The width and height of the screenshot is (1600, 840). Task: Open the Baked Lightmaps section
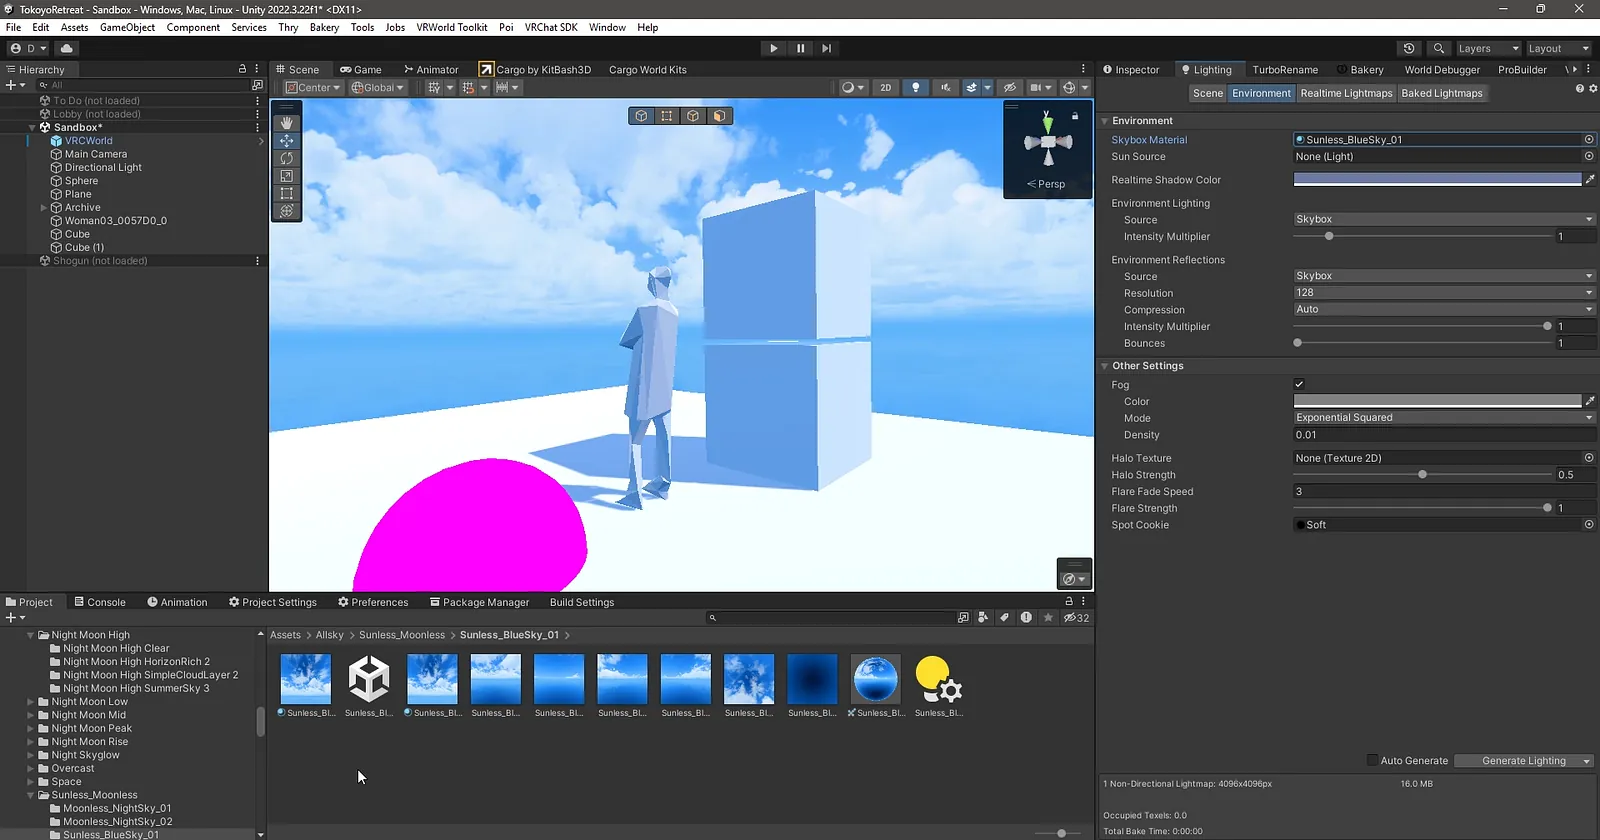coord(1442,93)
